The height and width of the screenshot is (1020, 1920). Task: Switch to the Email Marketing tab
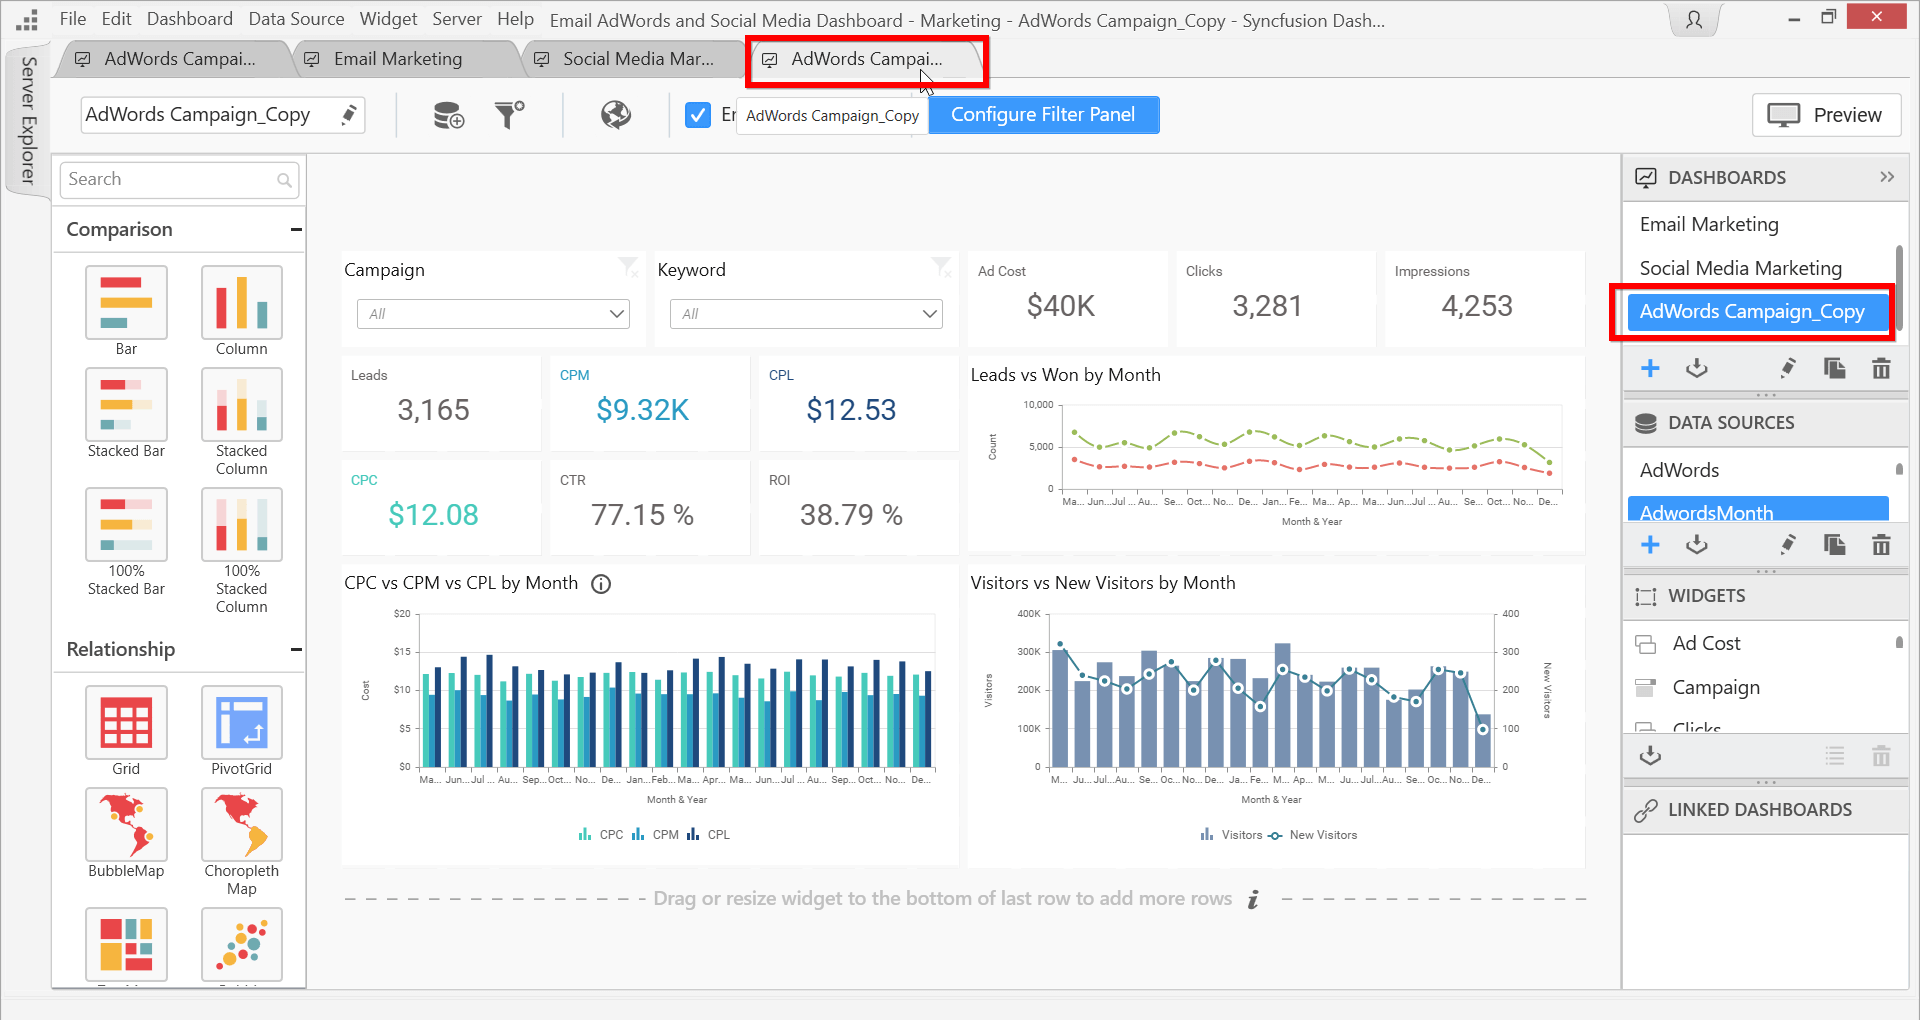[397, 59]
